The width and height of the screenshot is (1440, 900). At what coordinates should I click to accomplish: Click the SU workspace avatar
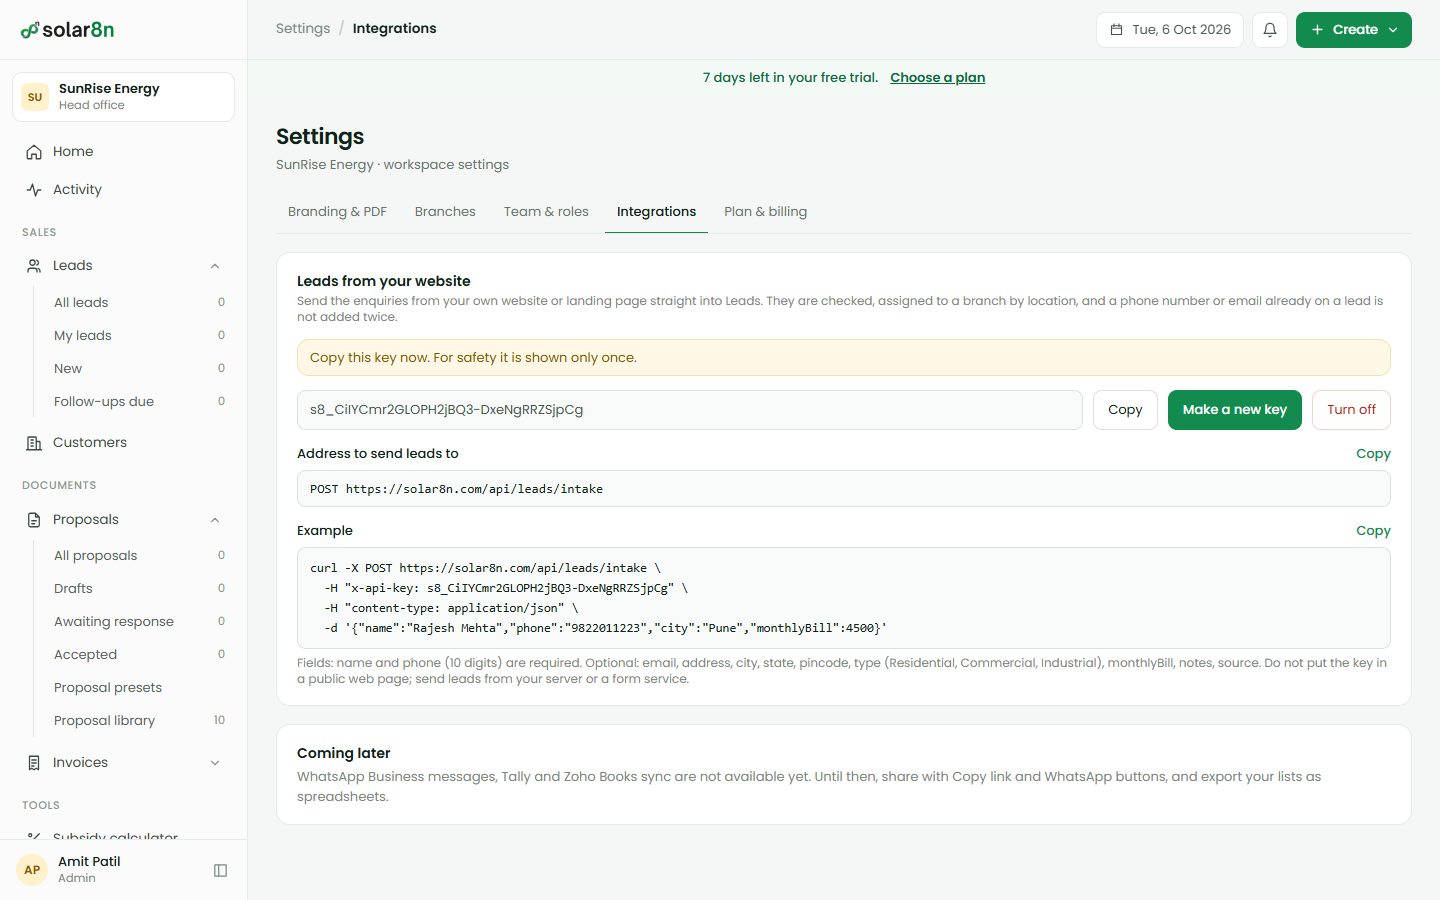35,97
